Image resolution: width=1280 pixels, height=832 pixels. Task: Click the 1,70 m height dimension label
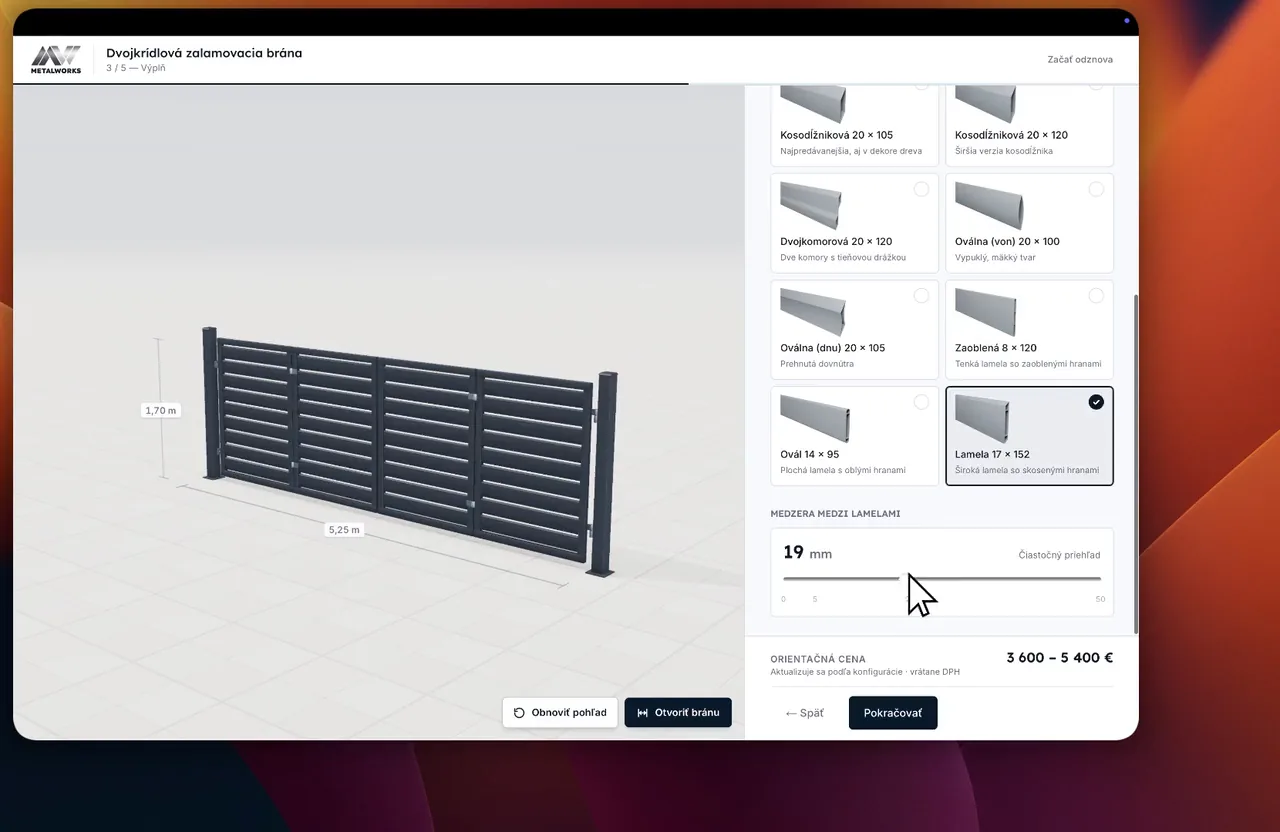[x=160, y=410]
